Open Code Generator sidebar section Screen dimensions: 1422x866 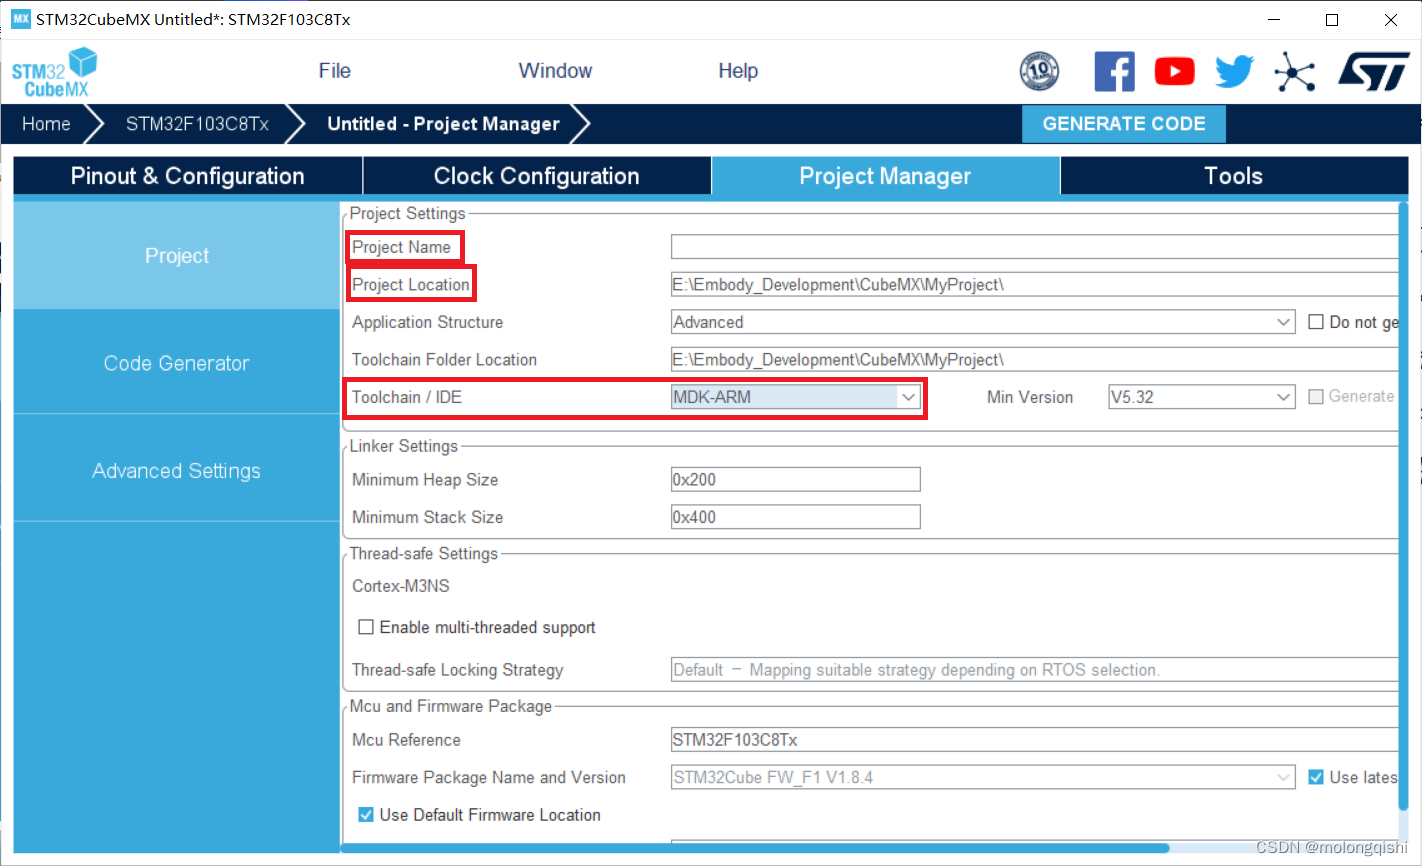177,363
